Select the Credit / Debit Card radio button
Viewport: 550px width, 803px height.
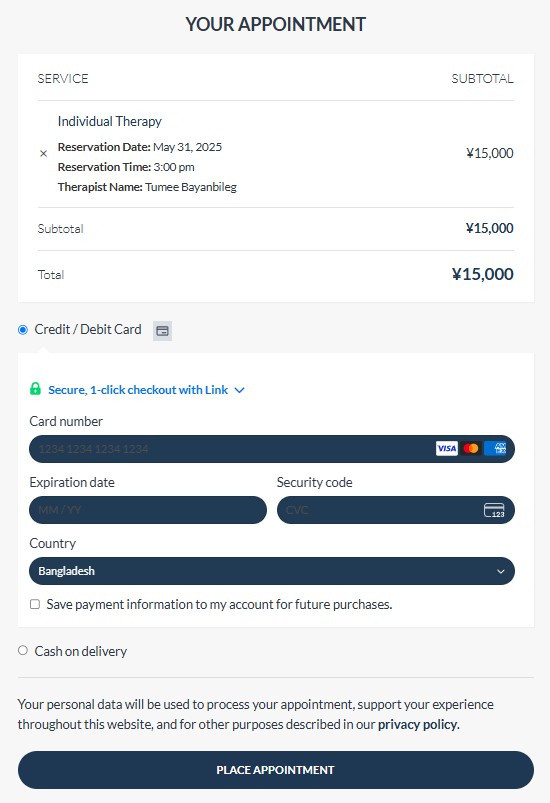point(23,329)
